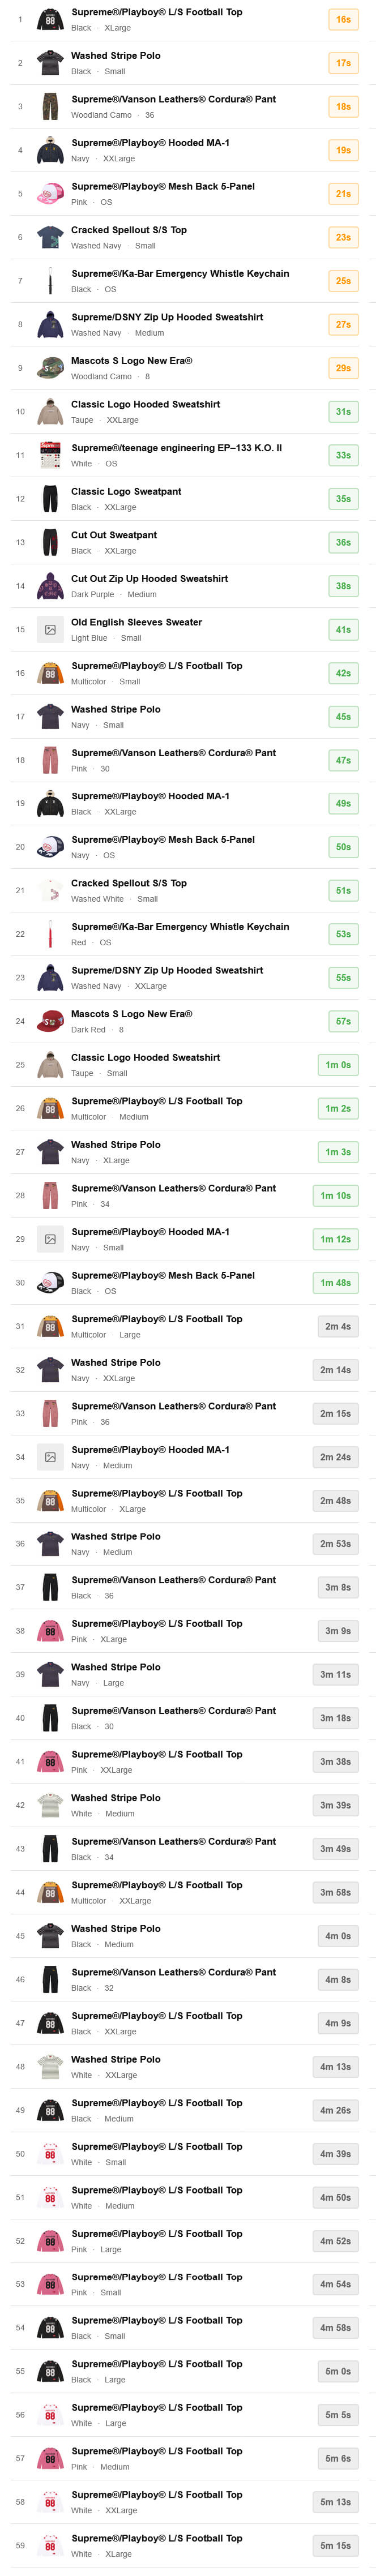Open the White Medium Washed Stripe Polo listing

pyautogui.click(x=115, y=1797)
